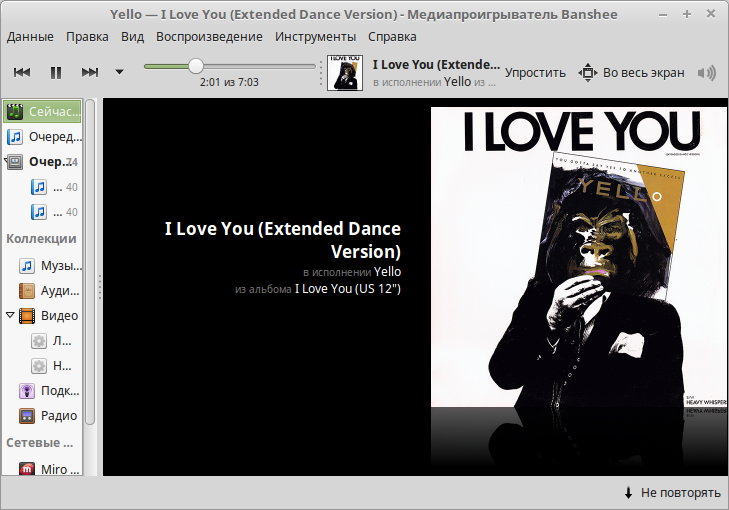Screen dimensions: 729x510
Task: Skip to the previous track
Action: click(x=22, y=72)
